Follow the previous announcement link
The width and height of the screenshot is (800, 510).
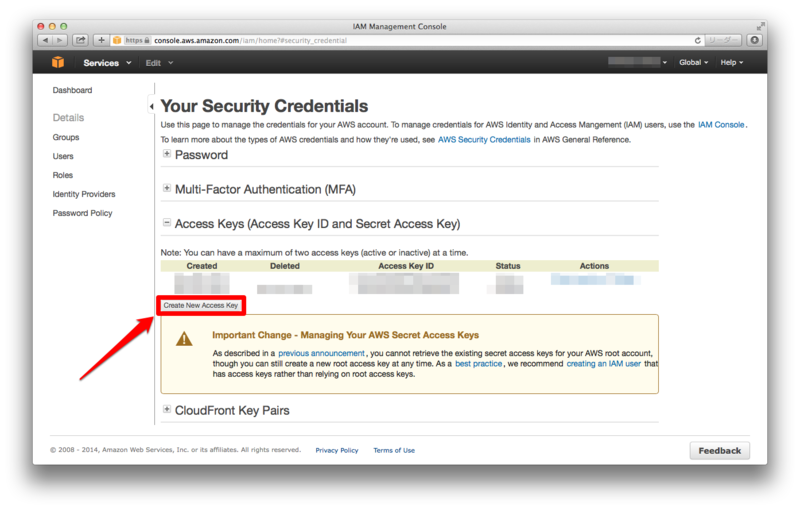pyautogui.click(x=321, y=353)
